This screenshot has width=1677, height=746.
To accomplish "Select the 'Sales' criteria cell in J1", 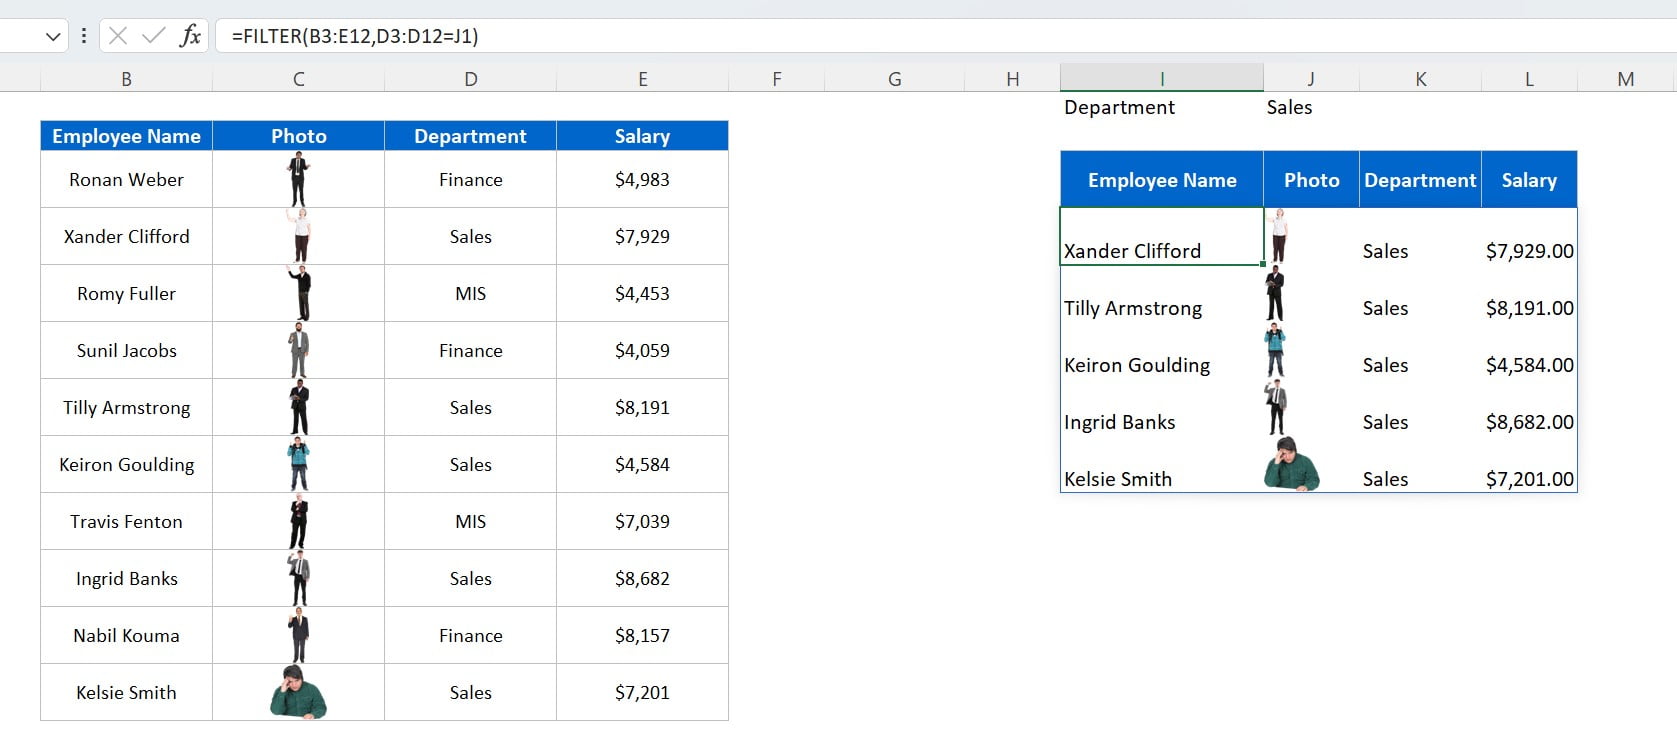I will coord(1311,107).
